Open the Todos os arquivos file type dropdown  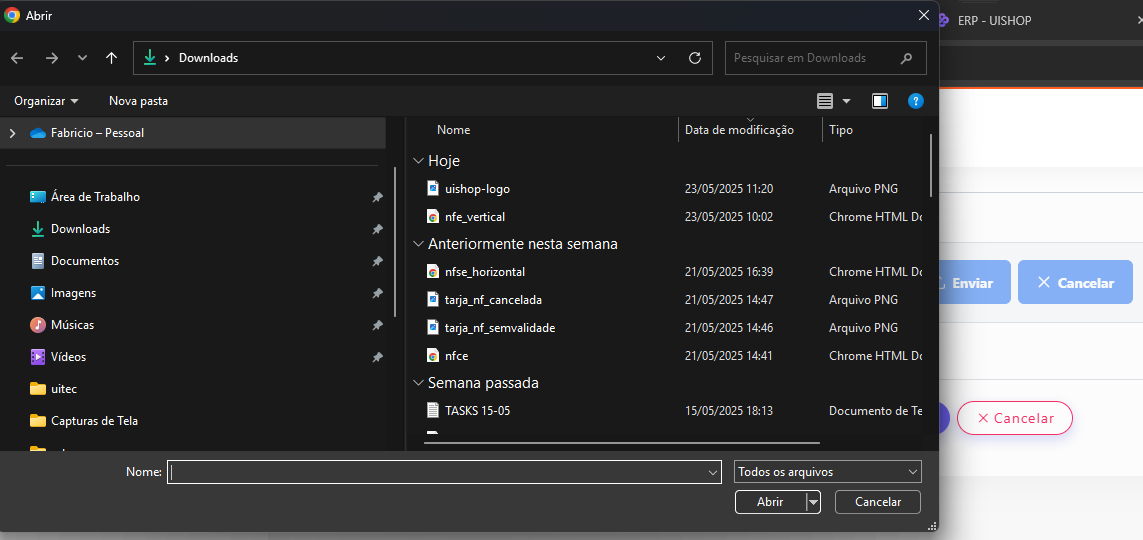827,472
